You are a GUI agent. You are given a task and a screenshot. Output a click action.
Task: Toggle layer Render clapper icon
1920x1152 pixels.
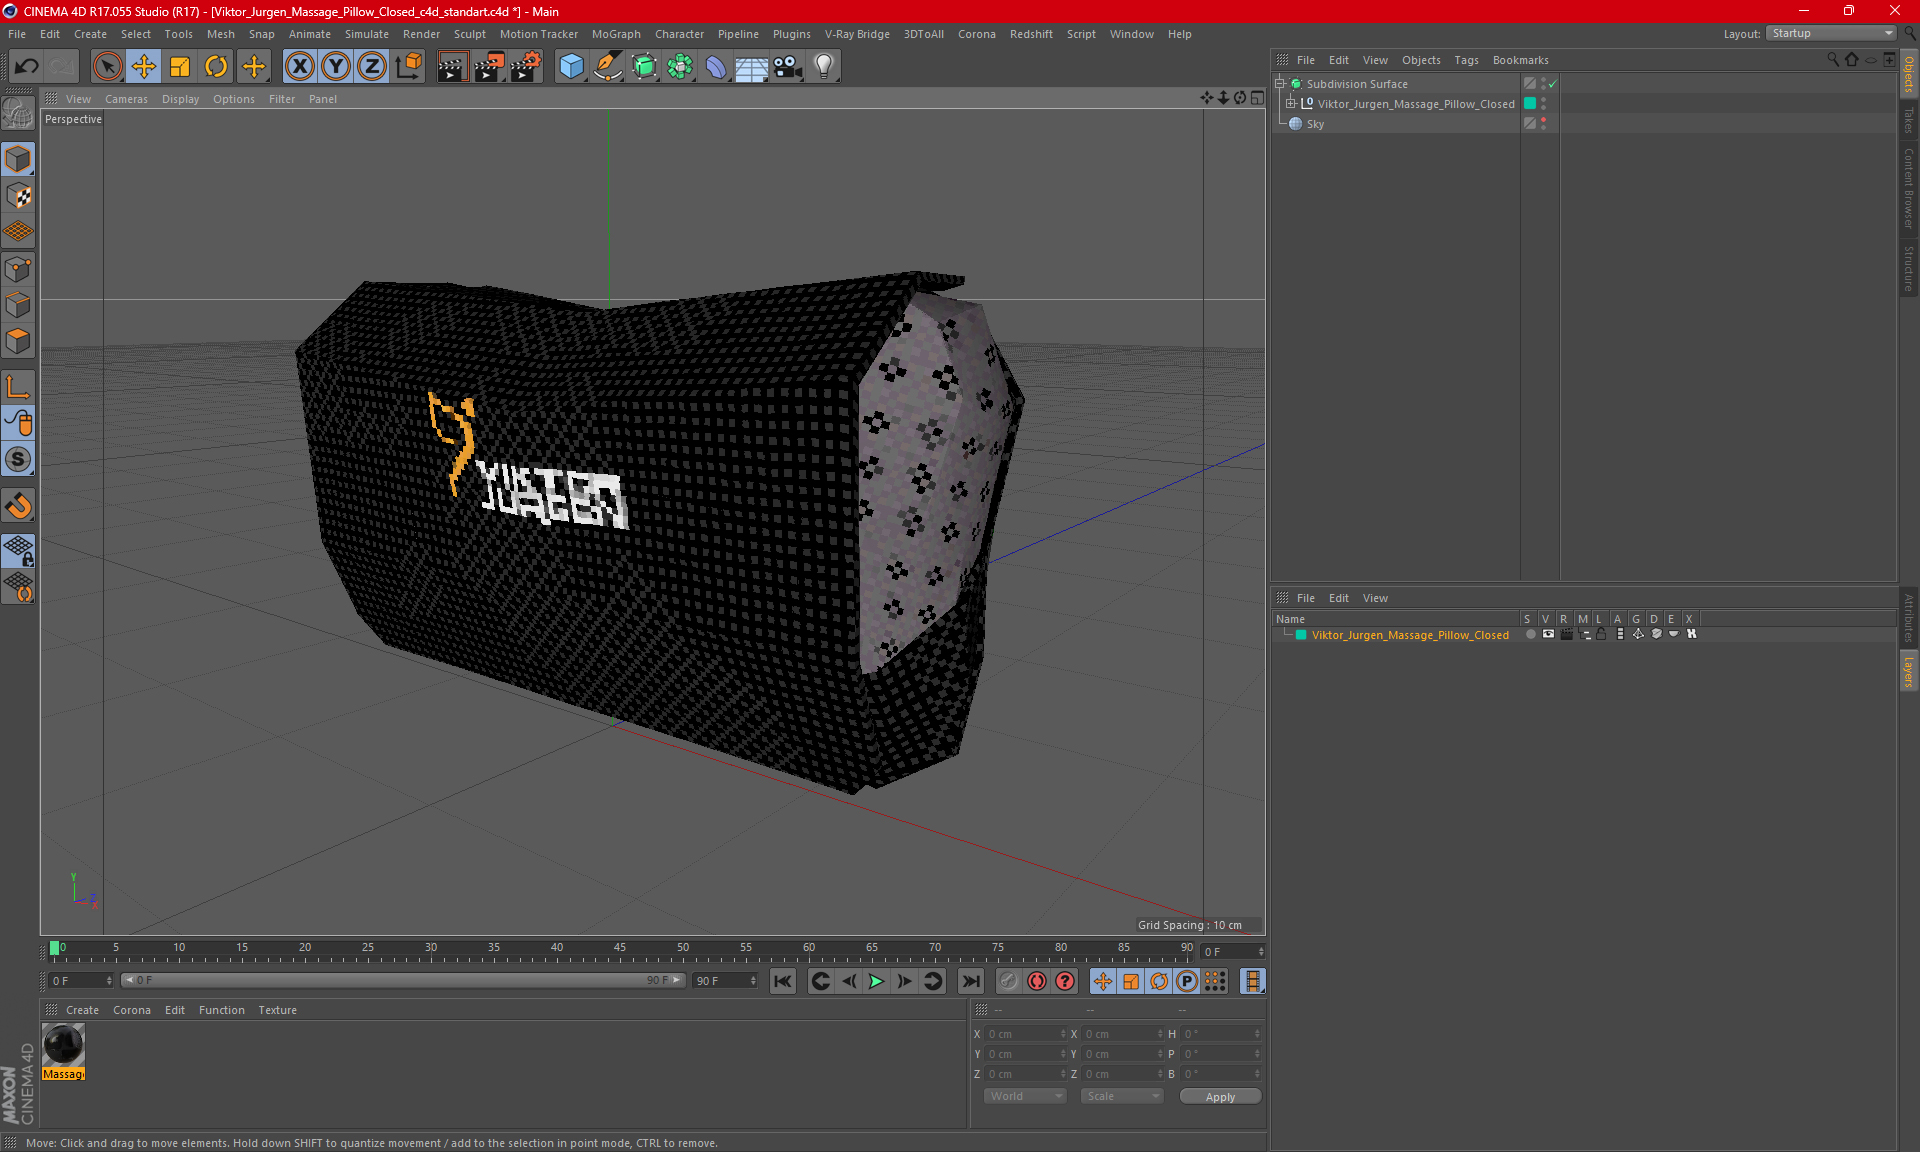[1566, 634]
